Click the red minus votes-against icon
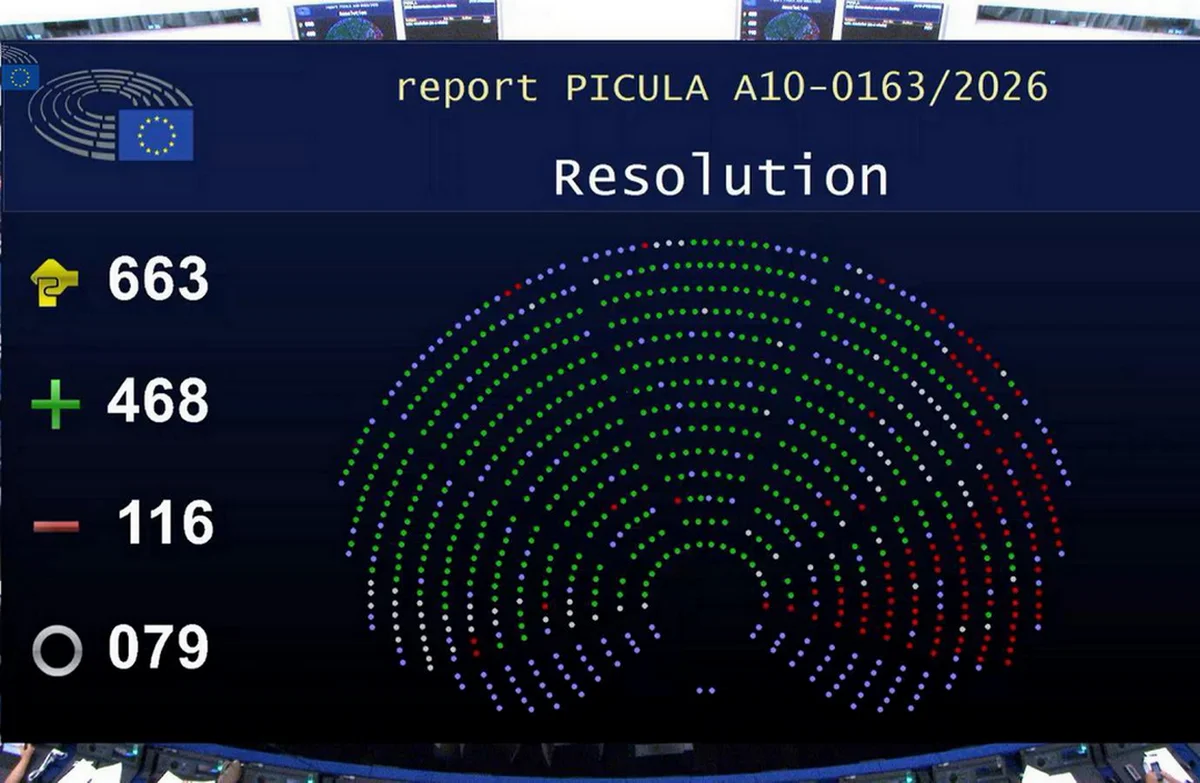 (55, 526)
